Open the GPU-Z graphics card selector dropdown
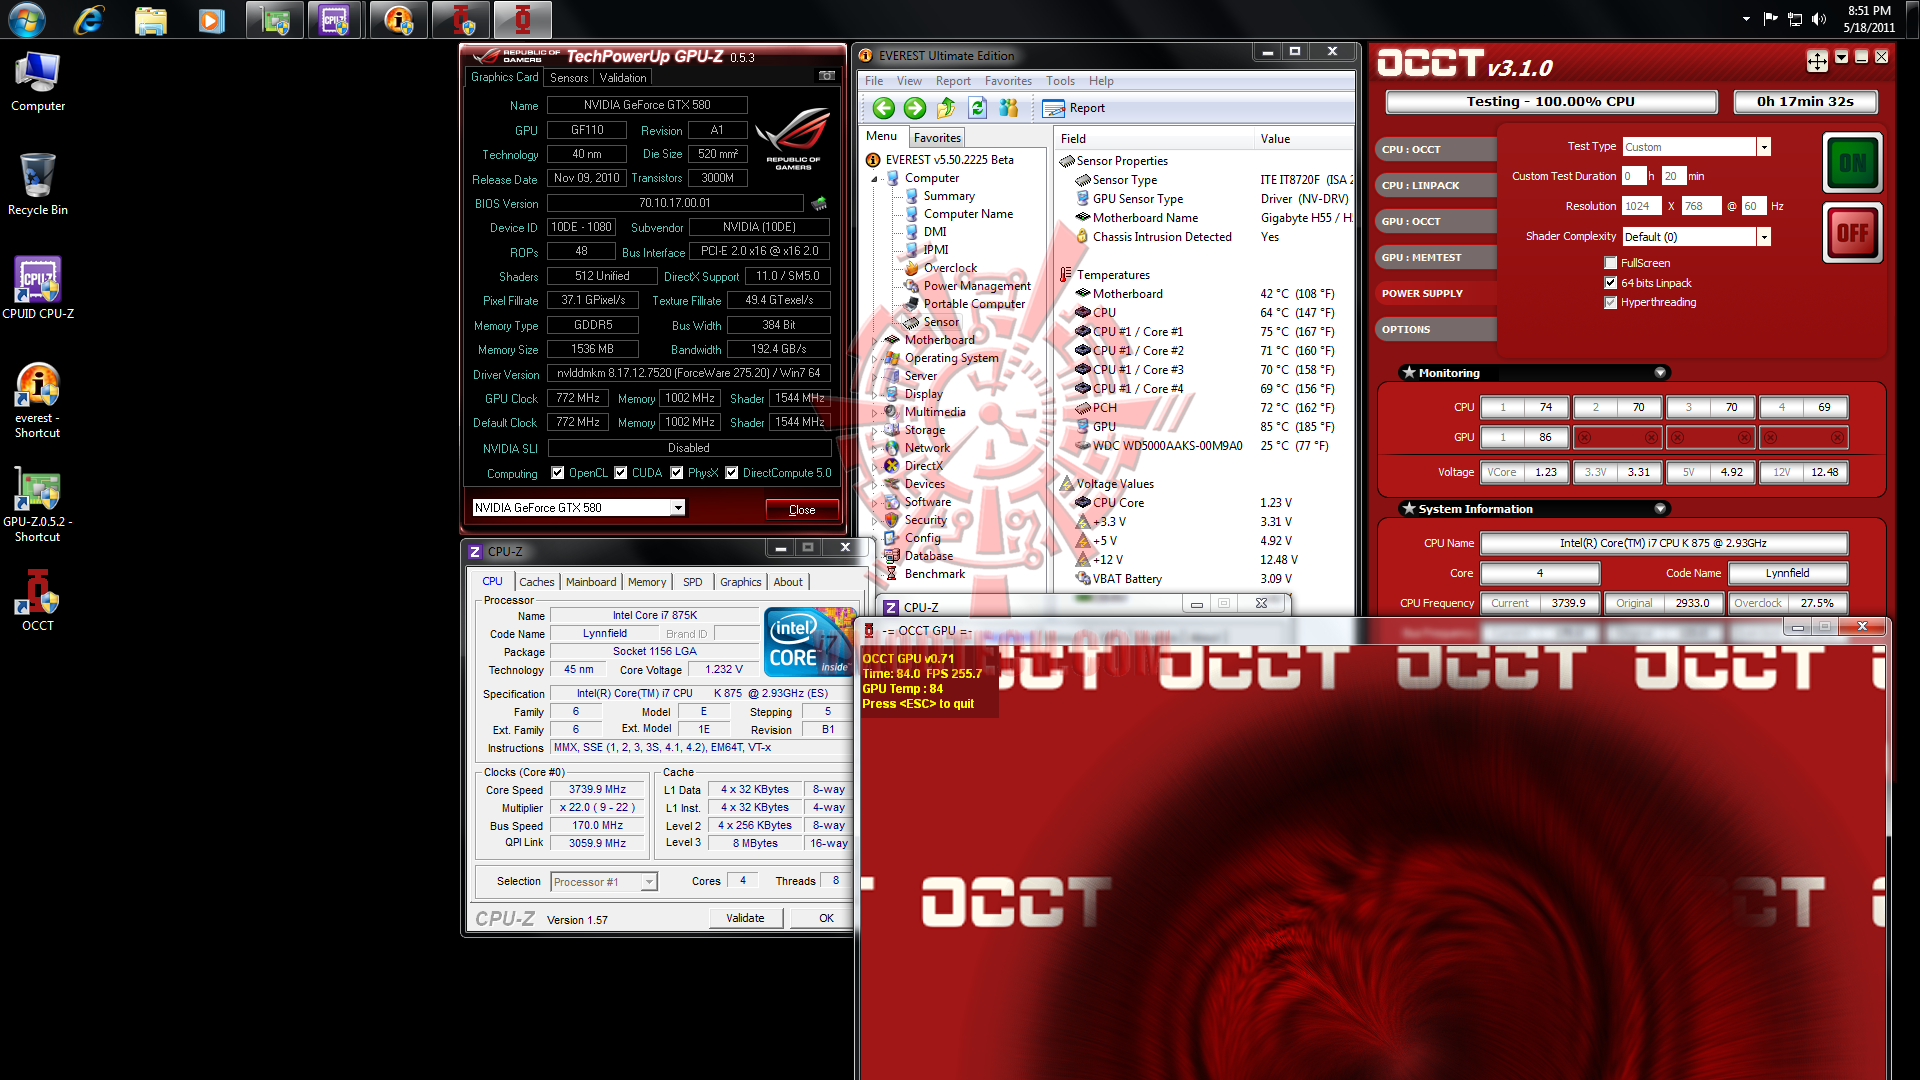The height and width of the screenshot is (1080, 1920). click(x=677, y=508)
